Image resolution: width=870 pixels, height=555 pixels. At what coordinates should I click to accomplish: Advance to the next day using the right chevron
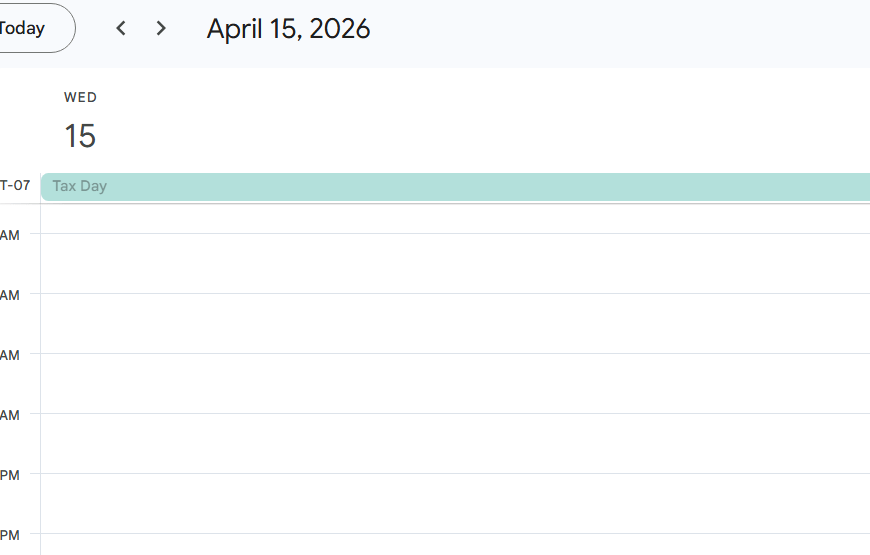tap(161, 28)
